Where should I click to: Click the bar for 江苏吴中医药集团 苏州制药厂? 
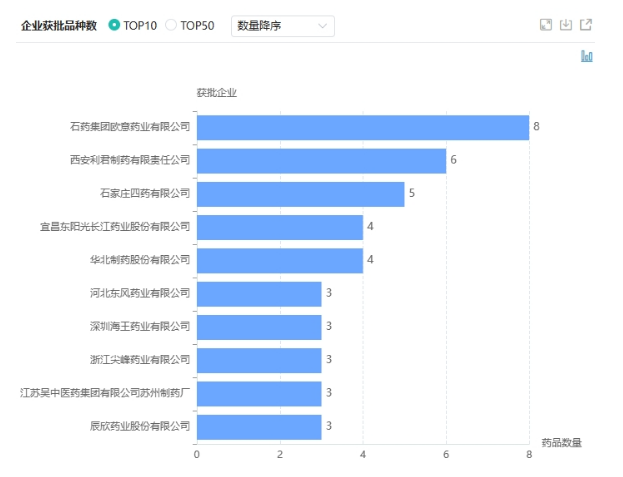[x=259, y=394]
